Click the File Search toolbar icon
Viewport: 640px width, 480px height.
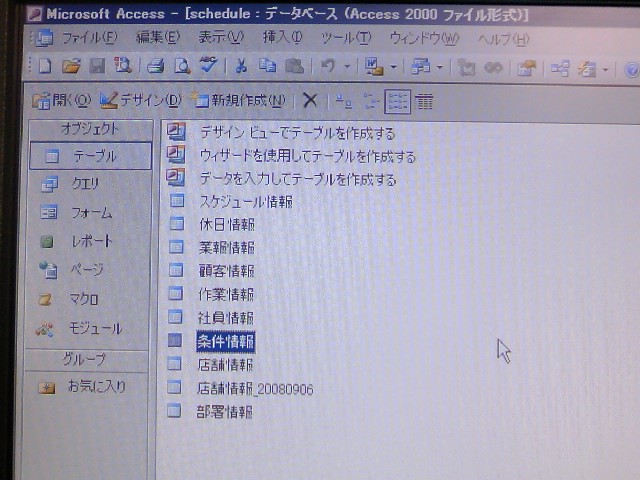pos(122,65)
